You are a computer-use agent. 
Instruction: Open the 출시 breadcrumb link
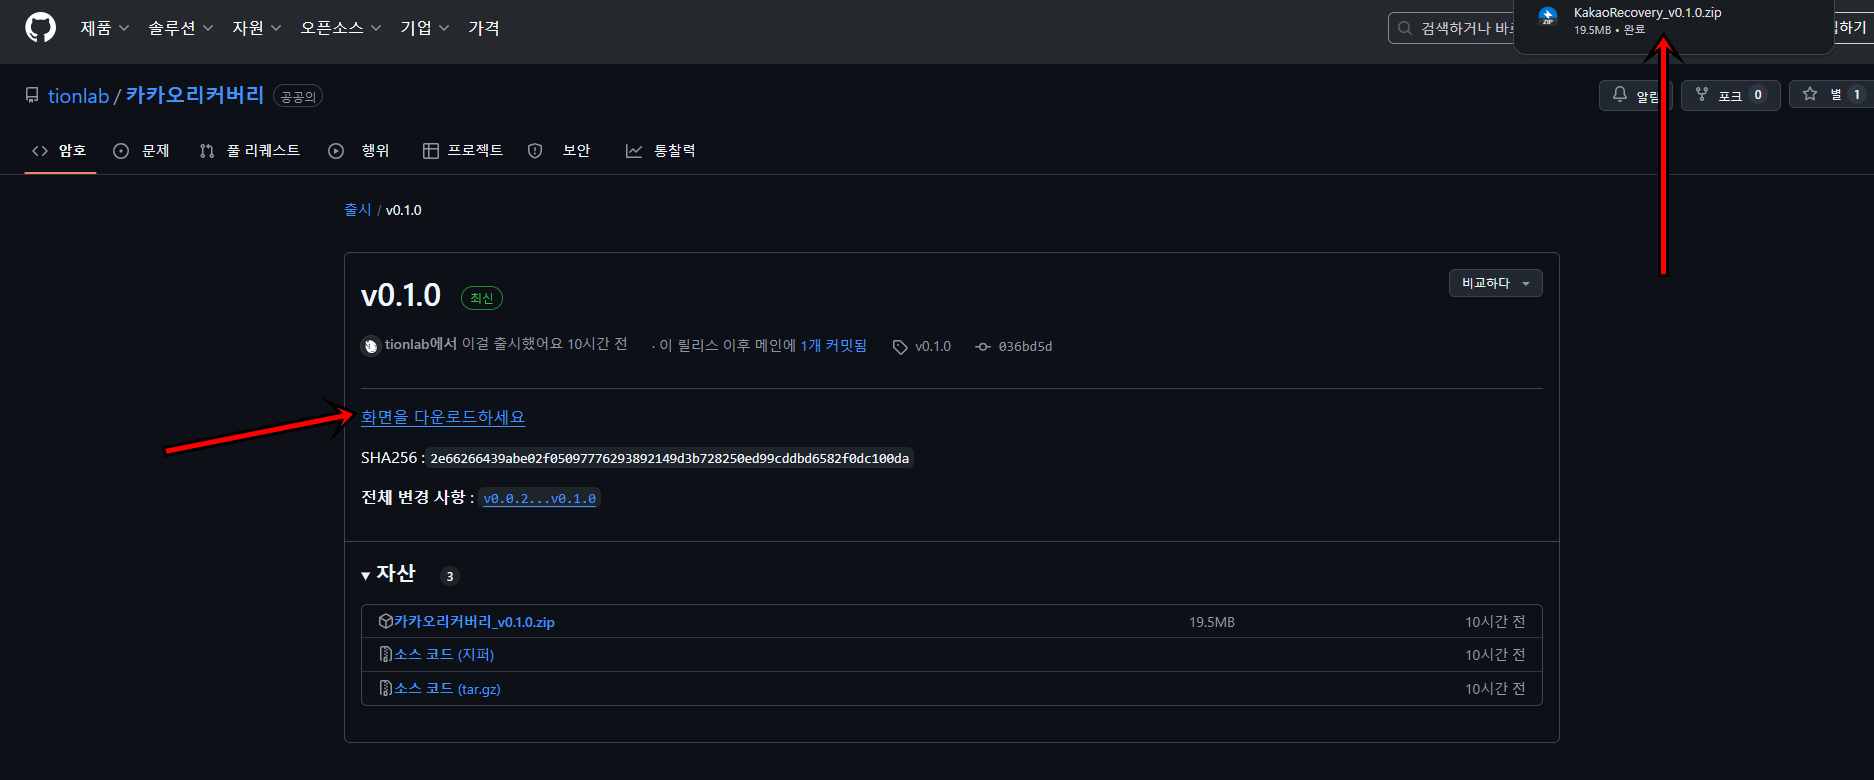(x=357, y=210)
